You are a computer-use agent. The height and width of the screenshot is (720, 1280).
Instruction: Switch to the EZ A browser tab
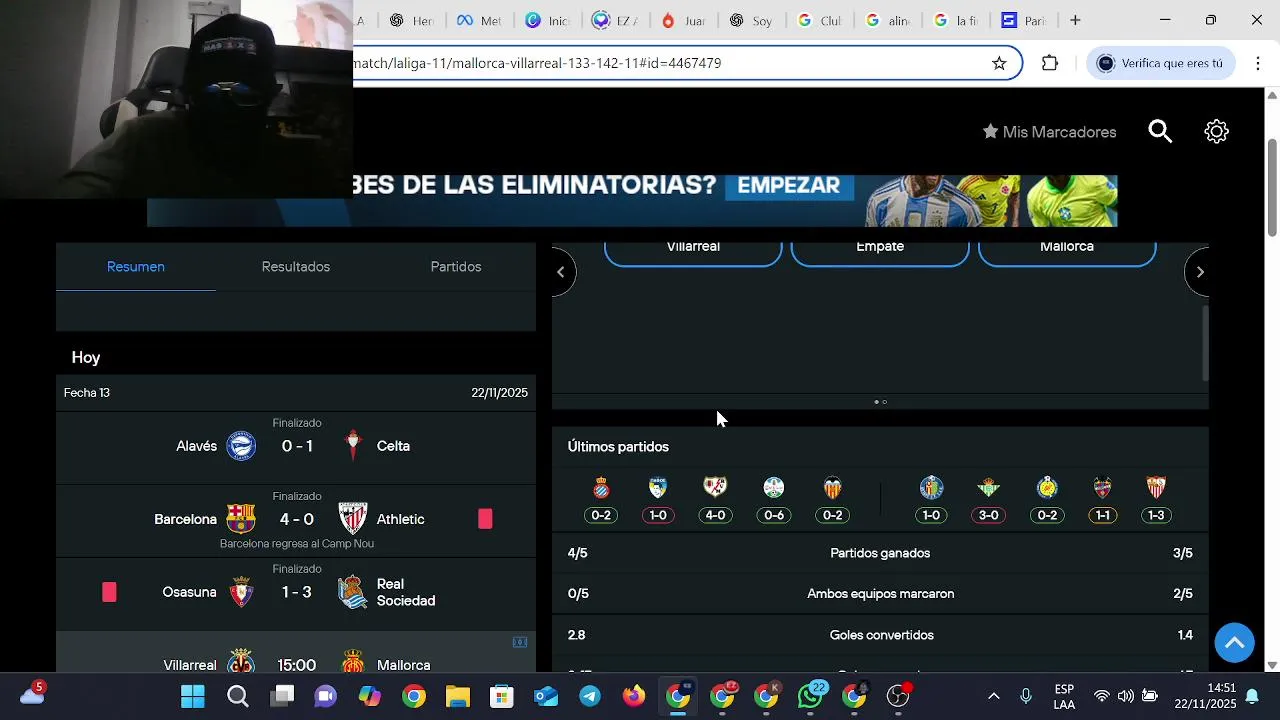click(x=615, y=20)
